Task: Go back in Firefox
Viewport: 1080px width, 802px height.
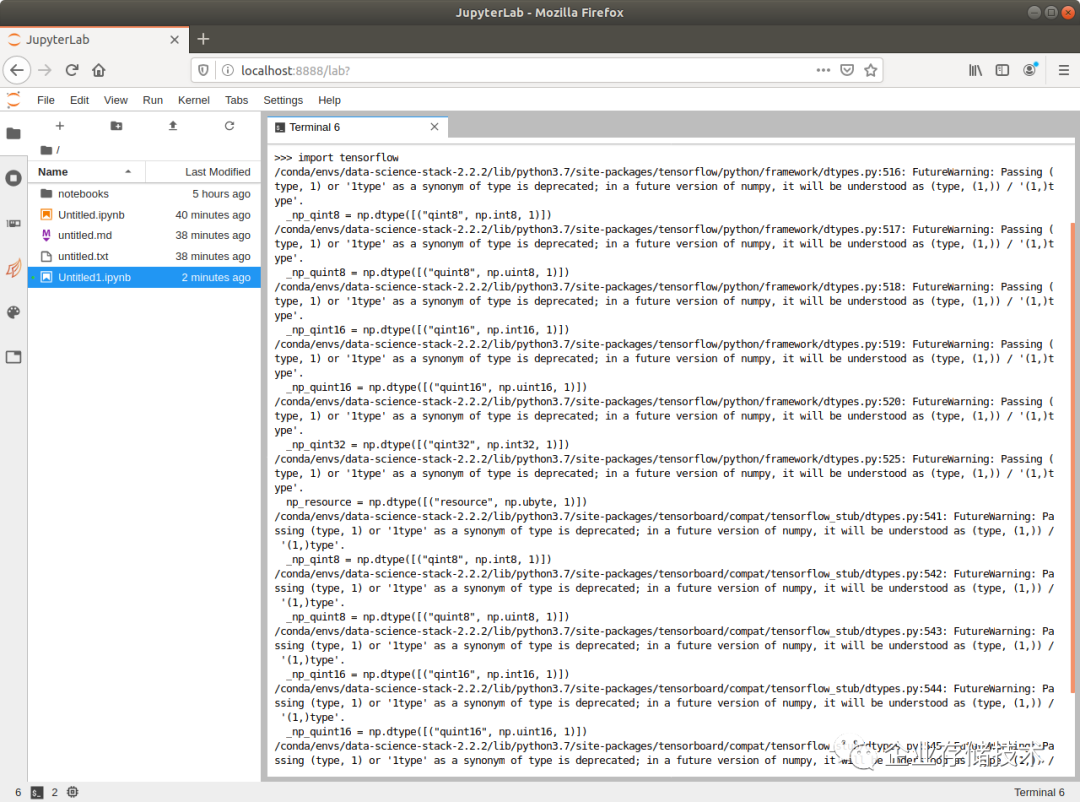Action: (x=17, y=70)
